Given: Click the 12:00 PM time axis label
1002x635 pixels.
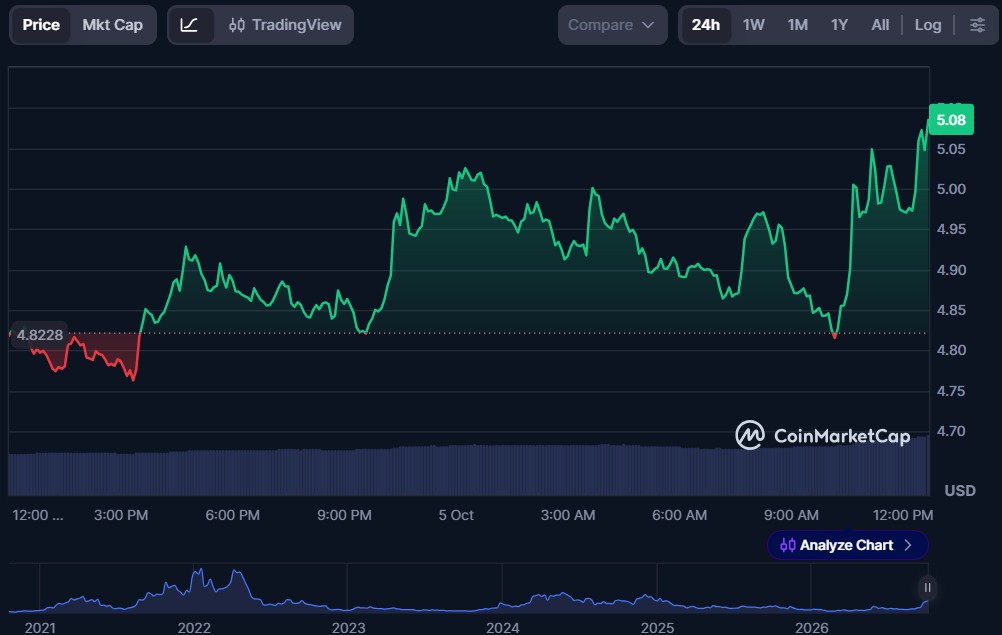Looking at the screenshot, I should (902, 515).
